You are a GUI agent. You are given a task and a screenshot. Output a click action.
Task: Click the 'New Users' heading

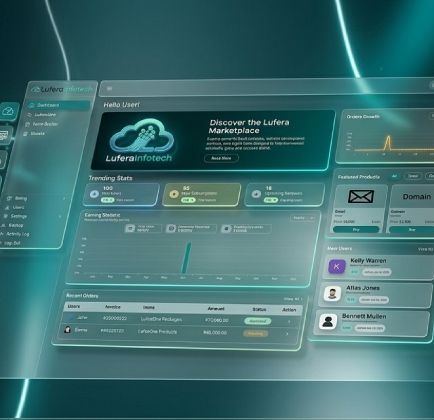pos(339,248)
